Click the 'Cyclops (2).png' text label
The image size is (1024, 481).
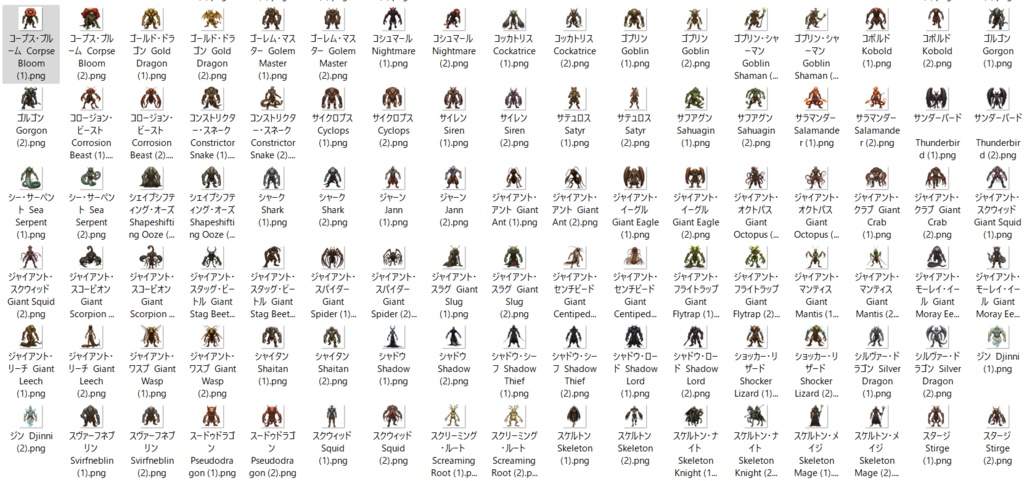click(393, 131)
